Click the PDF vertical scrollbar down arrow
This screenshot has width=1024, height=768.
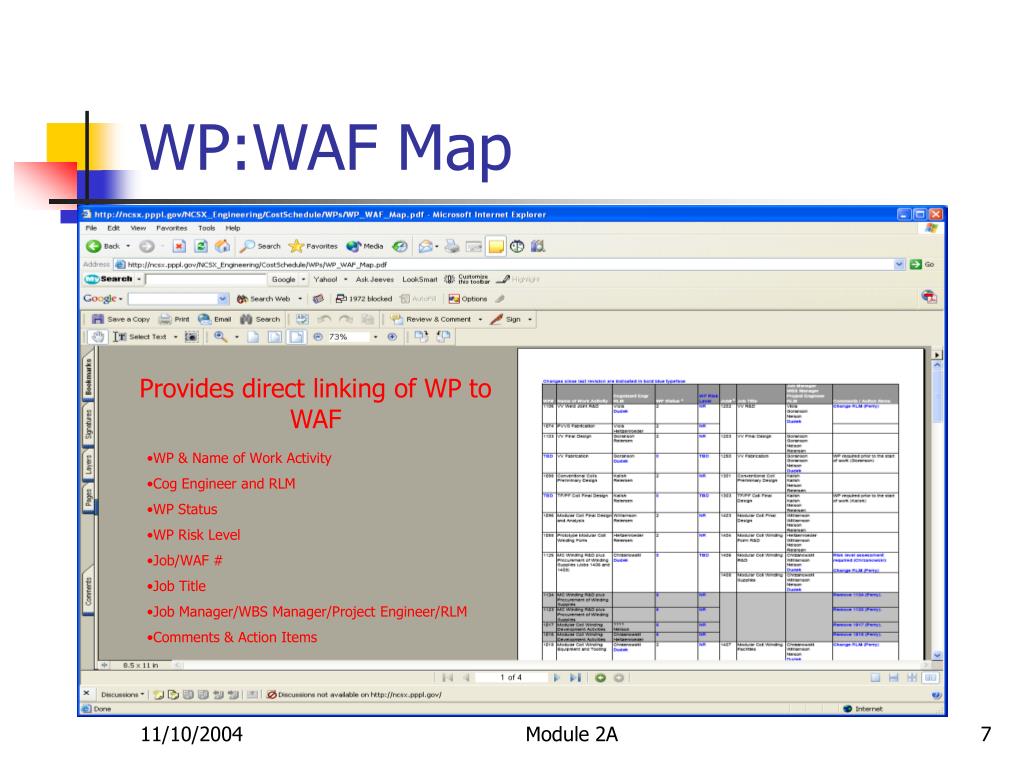tap(937, 655)
